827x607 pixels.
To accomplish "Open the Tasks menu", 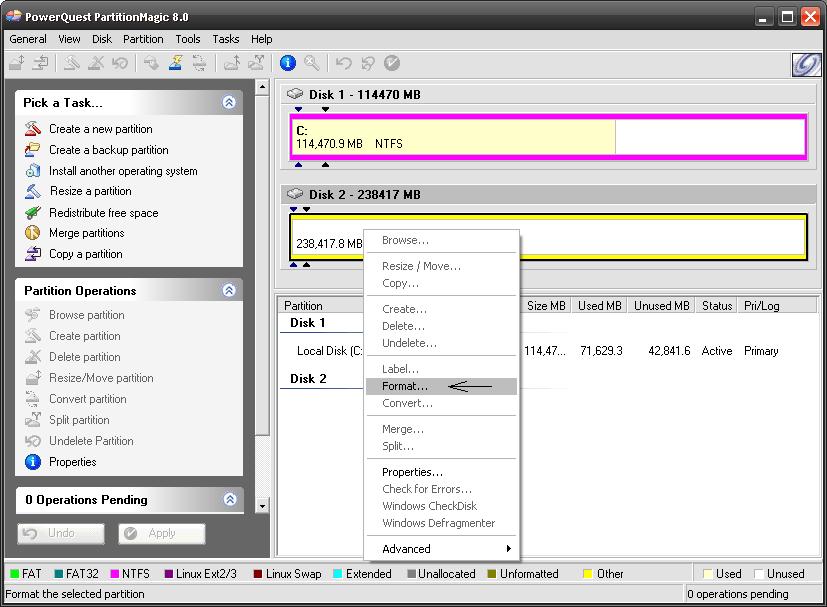I will coord(226,39).
